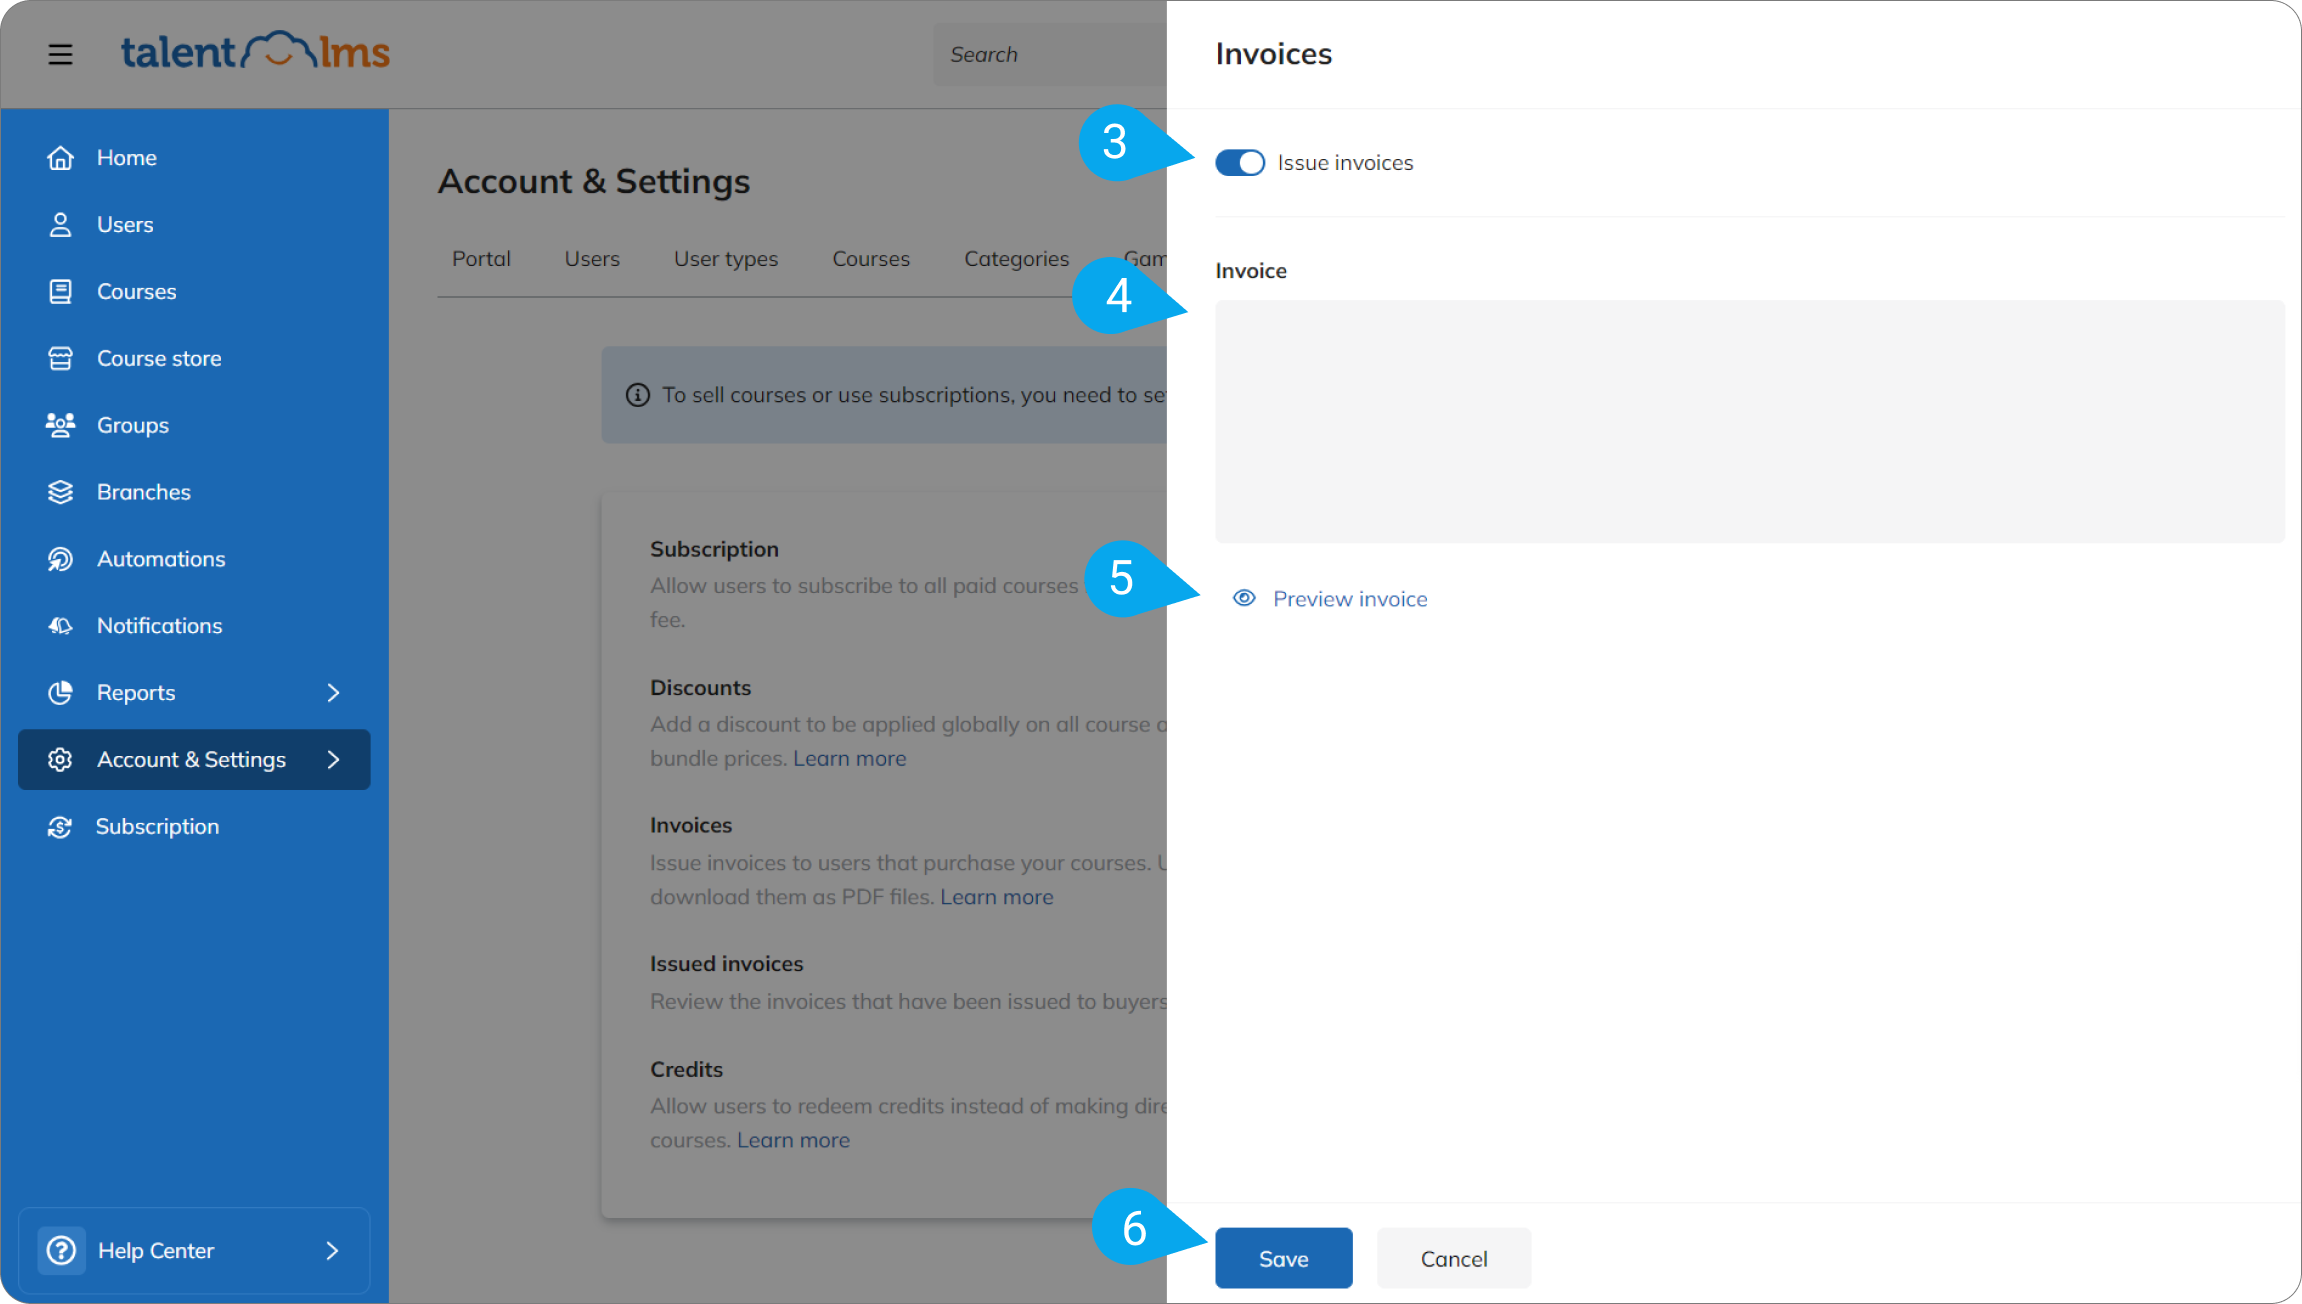The image size is (2302, 1304).
Task: Click the Notifications bell icon
Action: [x=60, y=626]
